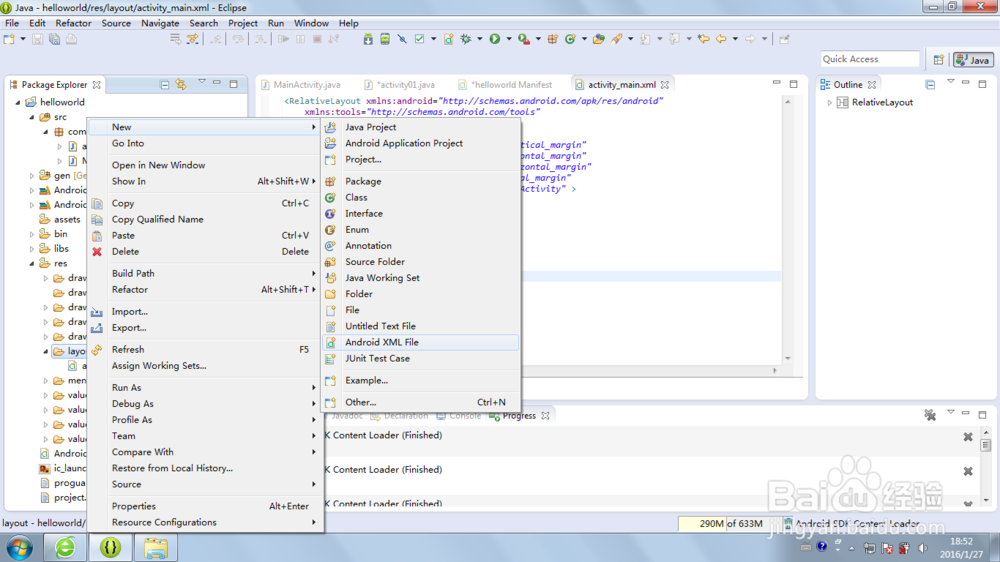Click the Open Type toolbar icon
The width and height of the screenshot is (1000, 562).
pos(598,39)
